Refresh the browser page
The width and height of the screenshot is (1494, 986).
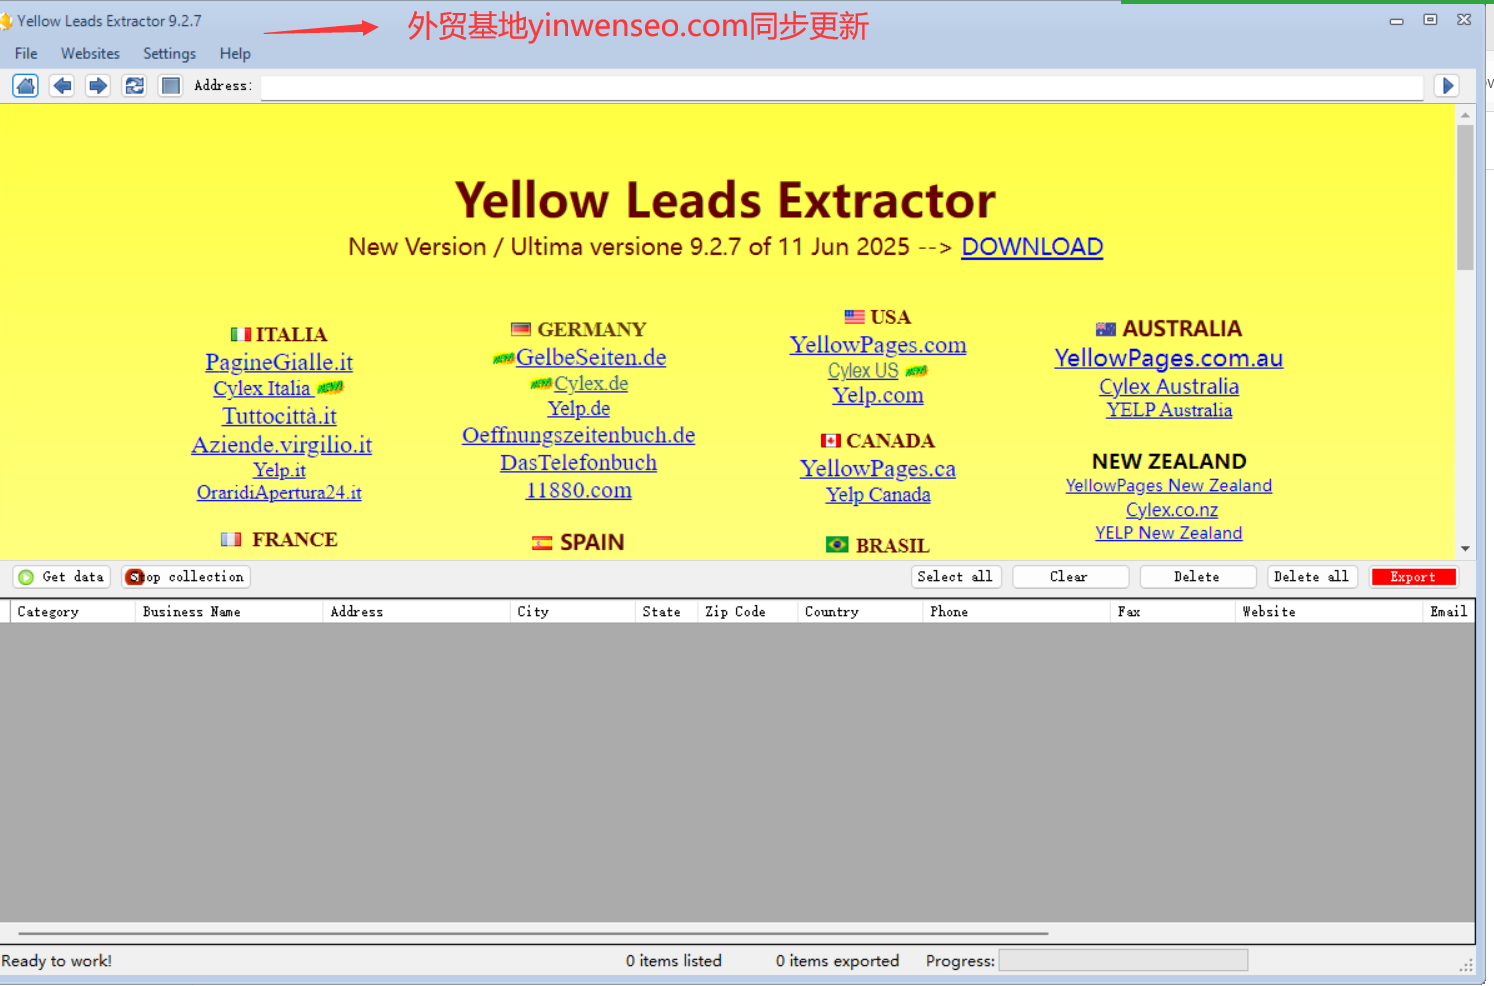coord(135,86)
